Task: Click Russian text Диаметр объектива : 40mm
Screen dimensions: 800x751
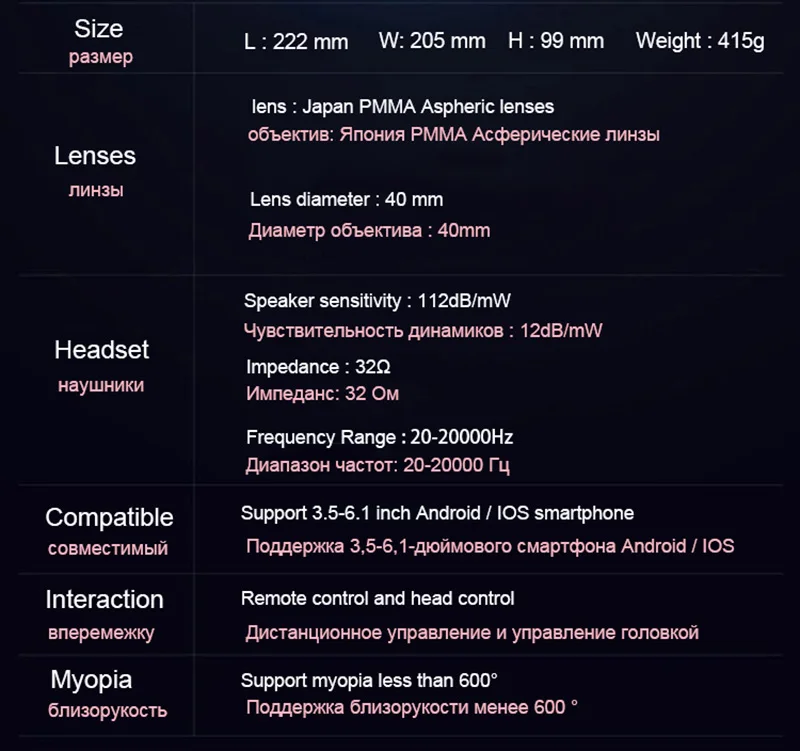Action: 369,231
